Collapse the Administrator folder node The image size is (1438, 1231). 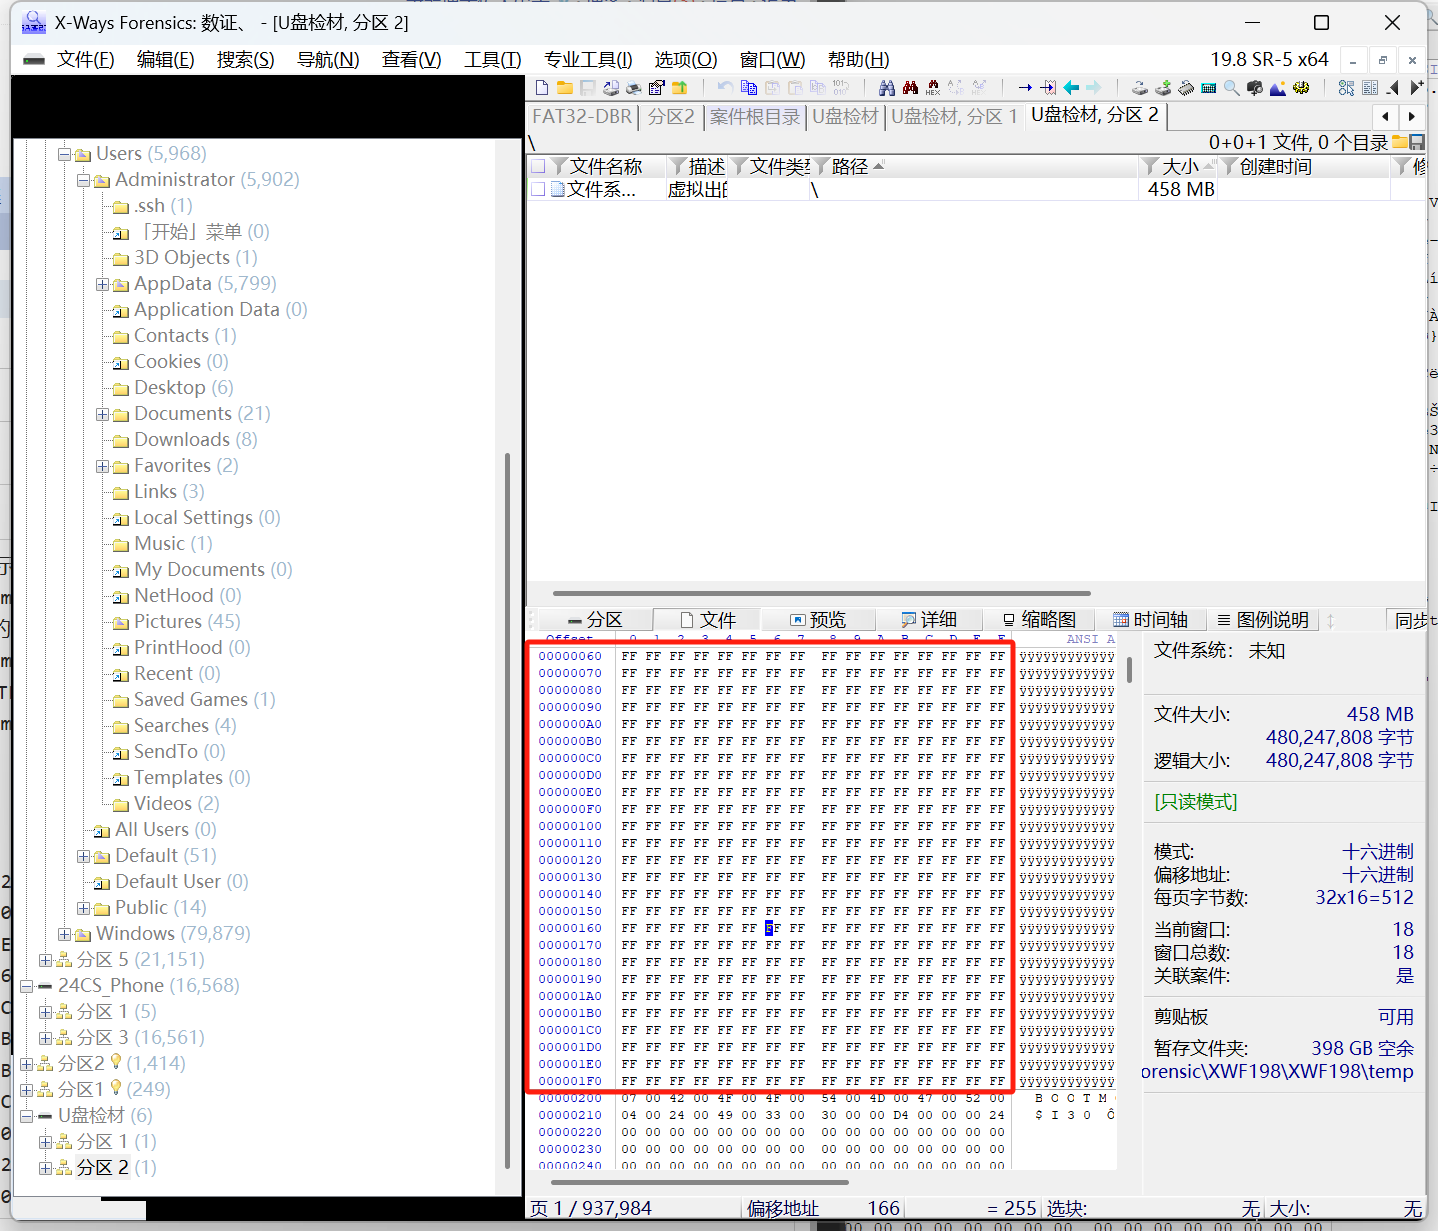click(x=83, y=180)
